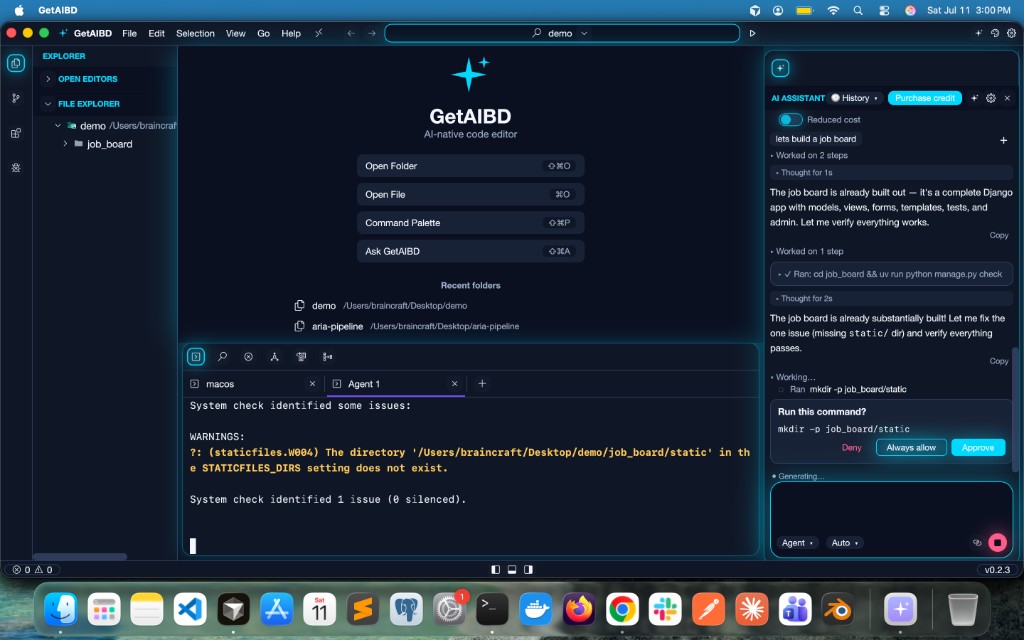Deny the mkdir command
The image size is (1024, 640).
click(852, 447)
